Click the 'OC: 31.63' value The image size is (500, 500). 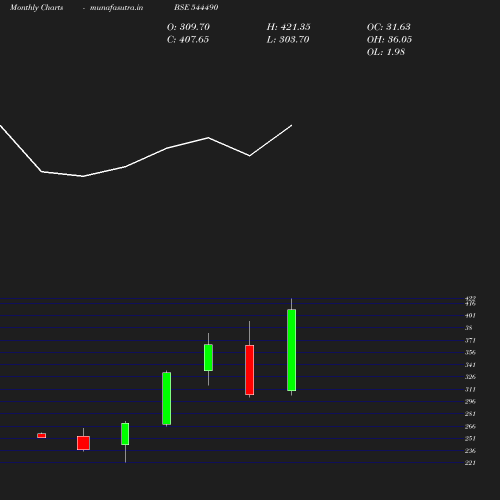point(389,27)
